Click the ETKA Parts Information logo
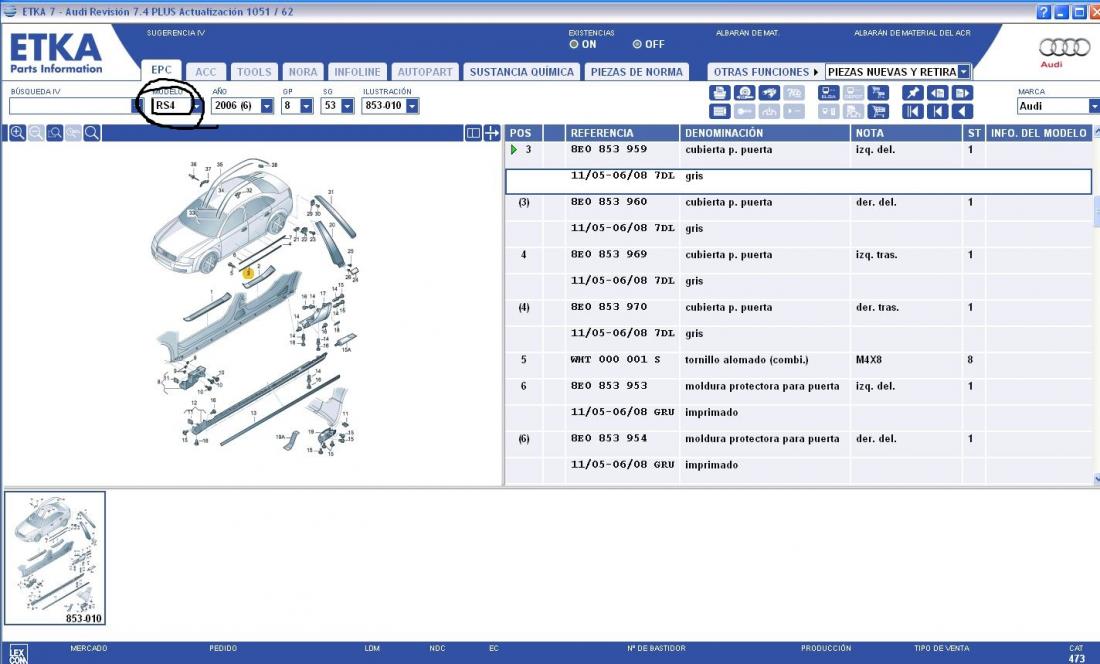Screen dimensions: 1100x664 pos(56,54)
